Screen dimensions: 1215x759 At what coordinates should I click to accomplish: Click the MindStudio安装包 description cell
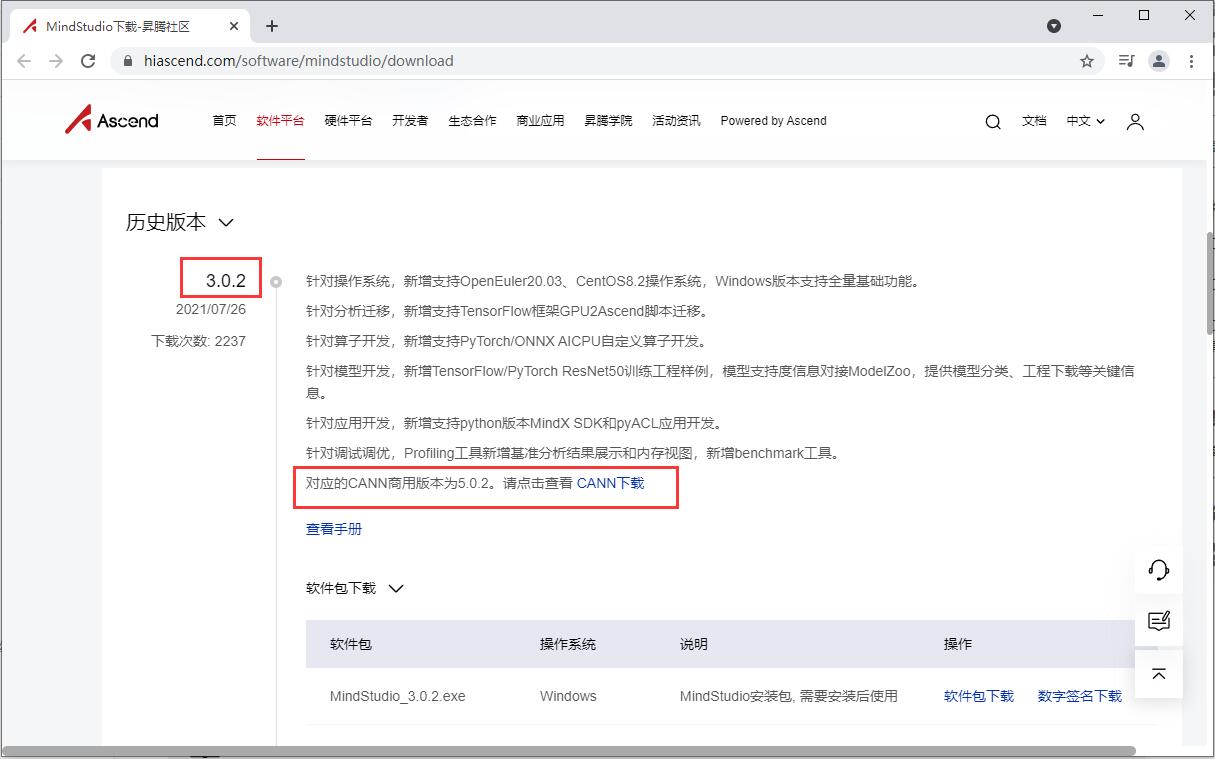tap(789, 696)
